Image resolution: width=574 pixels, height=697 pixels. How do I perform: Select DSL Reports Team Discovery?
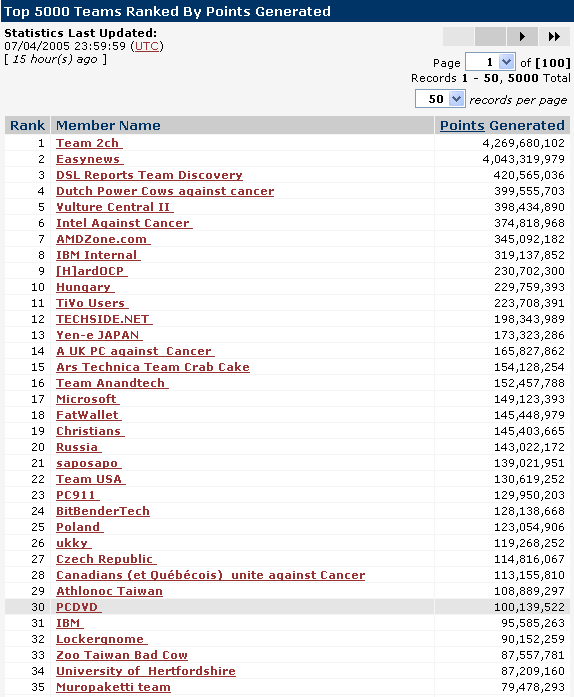(x=149, y=175)
